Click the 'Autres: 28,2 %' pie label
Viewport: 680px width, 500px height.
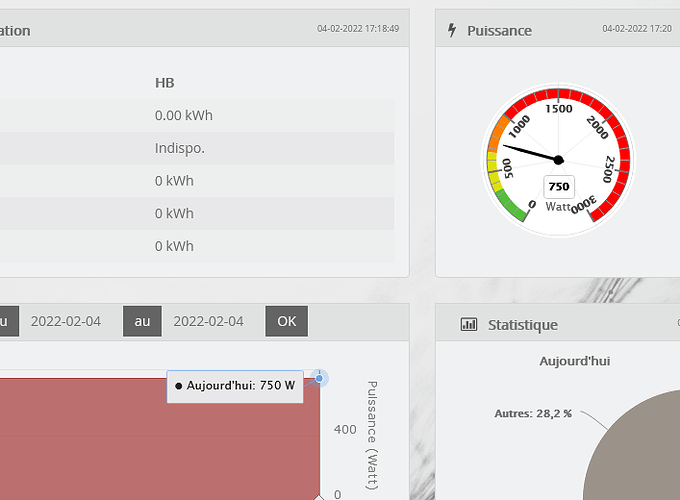click(x=533, y=414)
